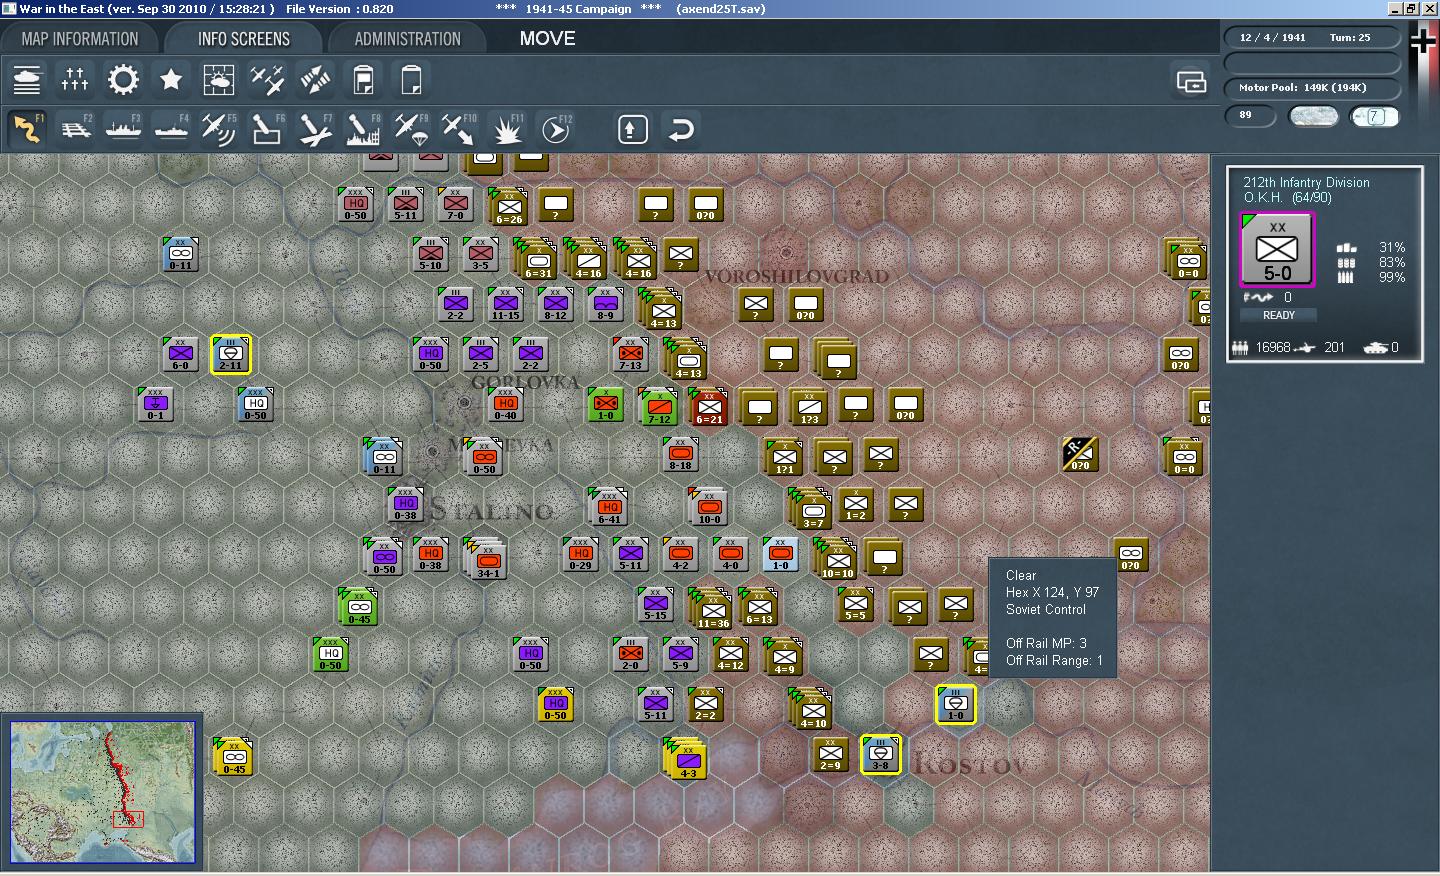Select the 10=10 Soviet stack
Image resolution: width=1440 pixels, height=876 pixels.
836,558
